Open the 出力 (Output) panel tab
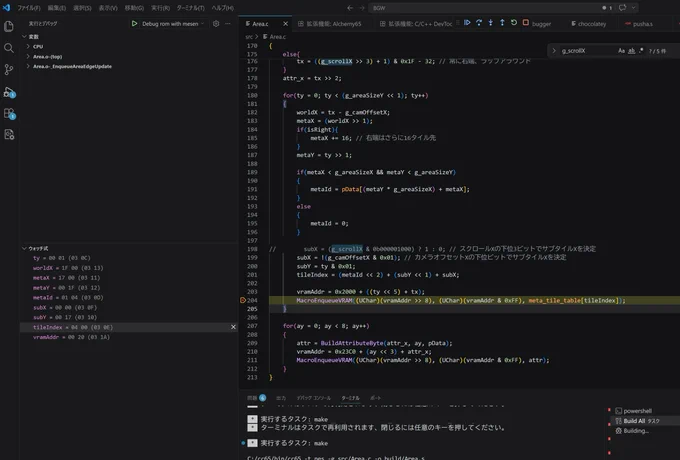This screenshot has width=680, height=460. (x=281, y=398)
